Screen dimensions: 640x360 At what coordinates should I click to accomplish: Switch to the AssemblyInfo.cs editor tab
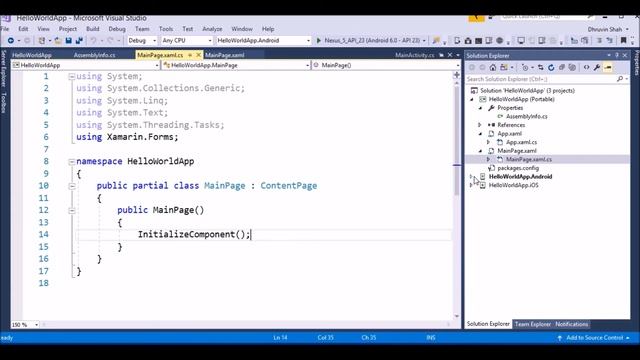tap(94, 55)
